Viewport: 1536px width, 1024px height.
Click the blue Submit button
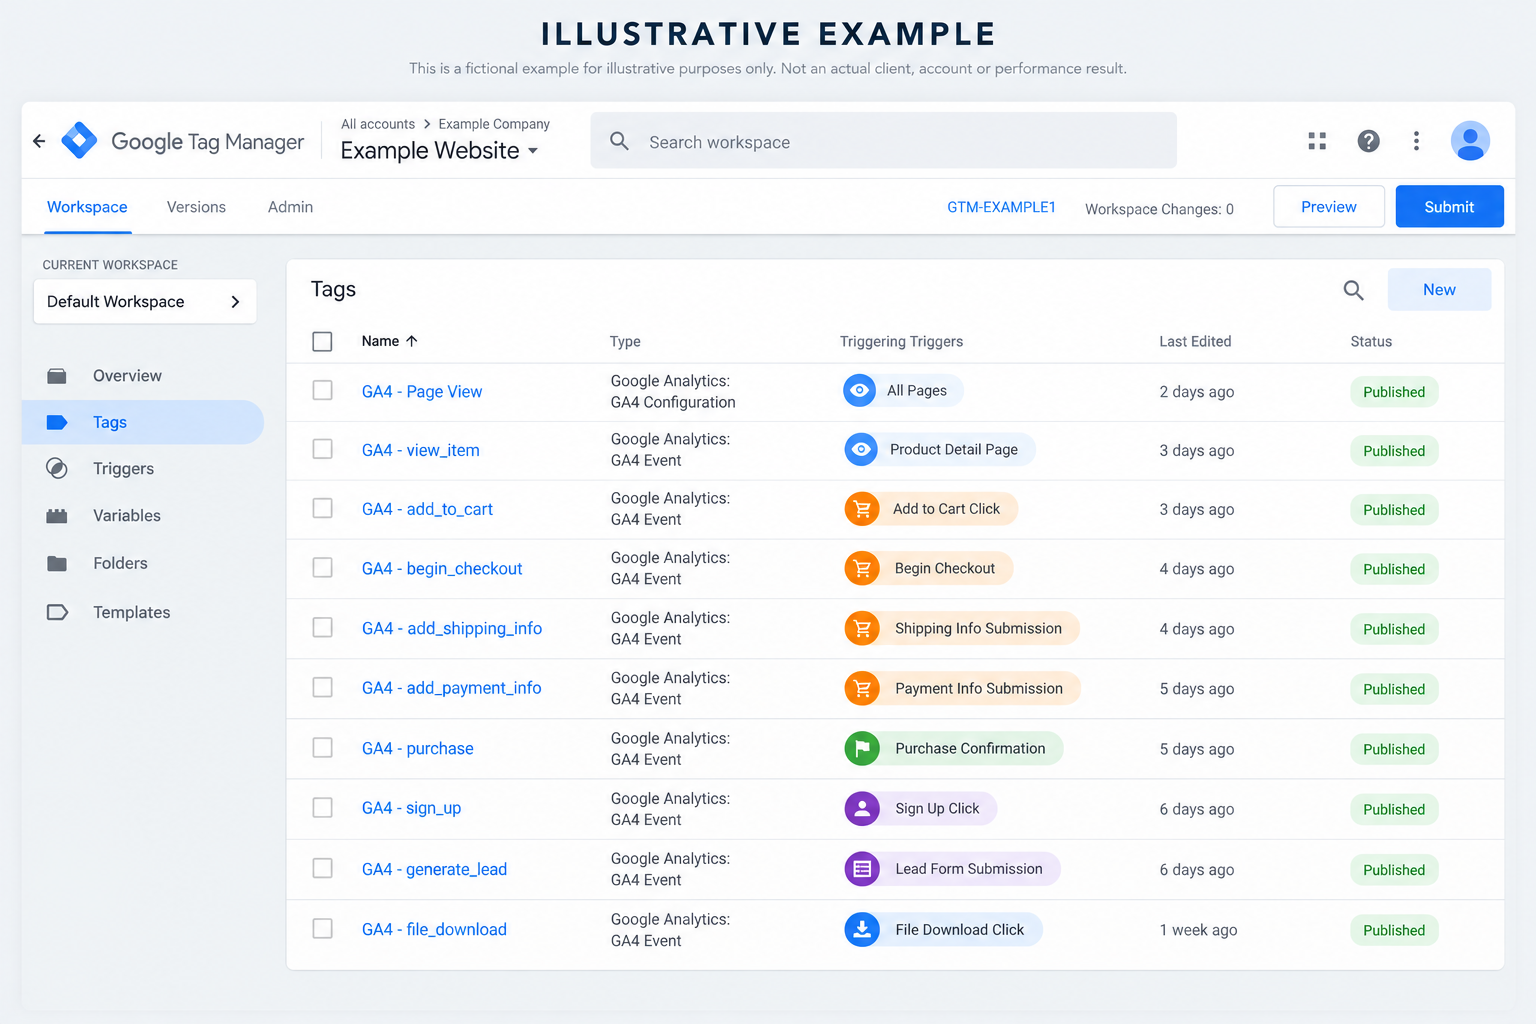pyautogui.click(x=1449, y=206)
